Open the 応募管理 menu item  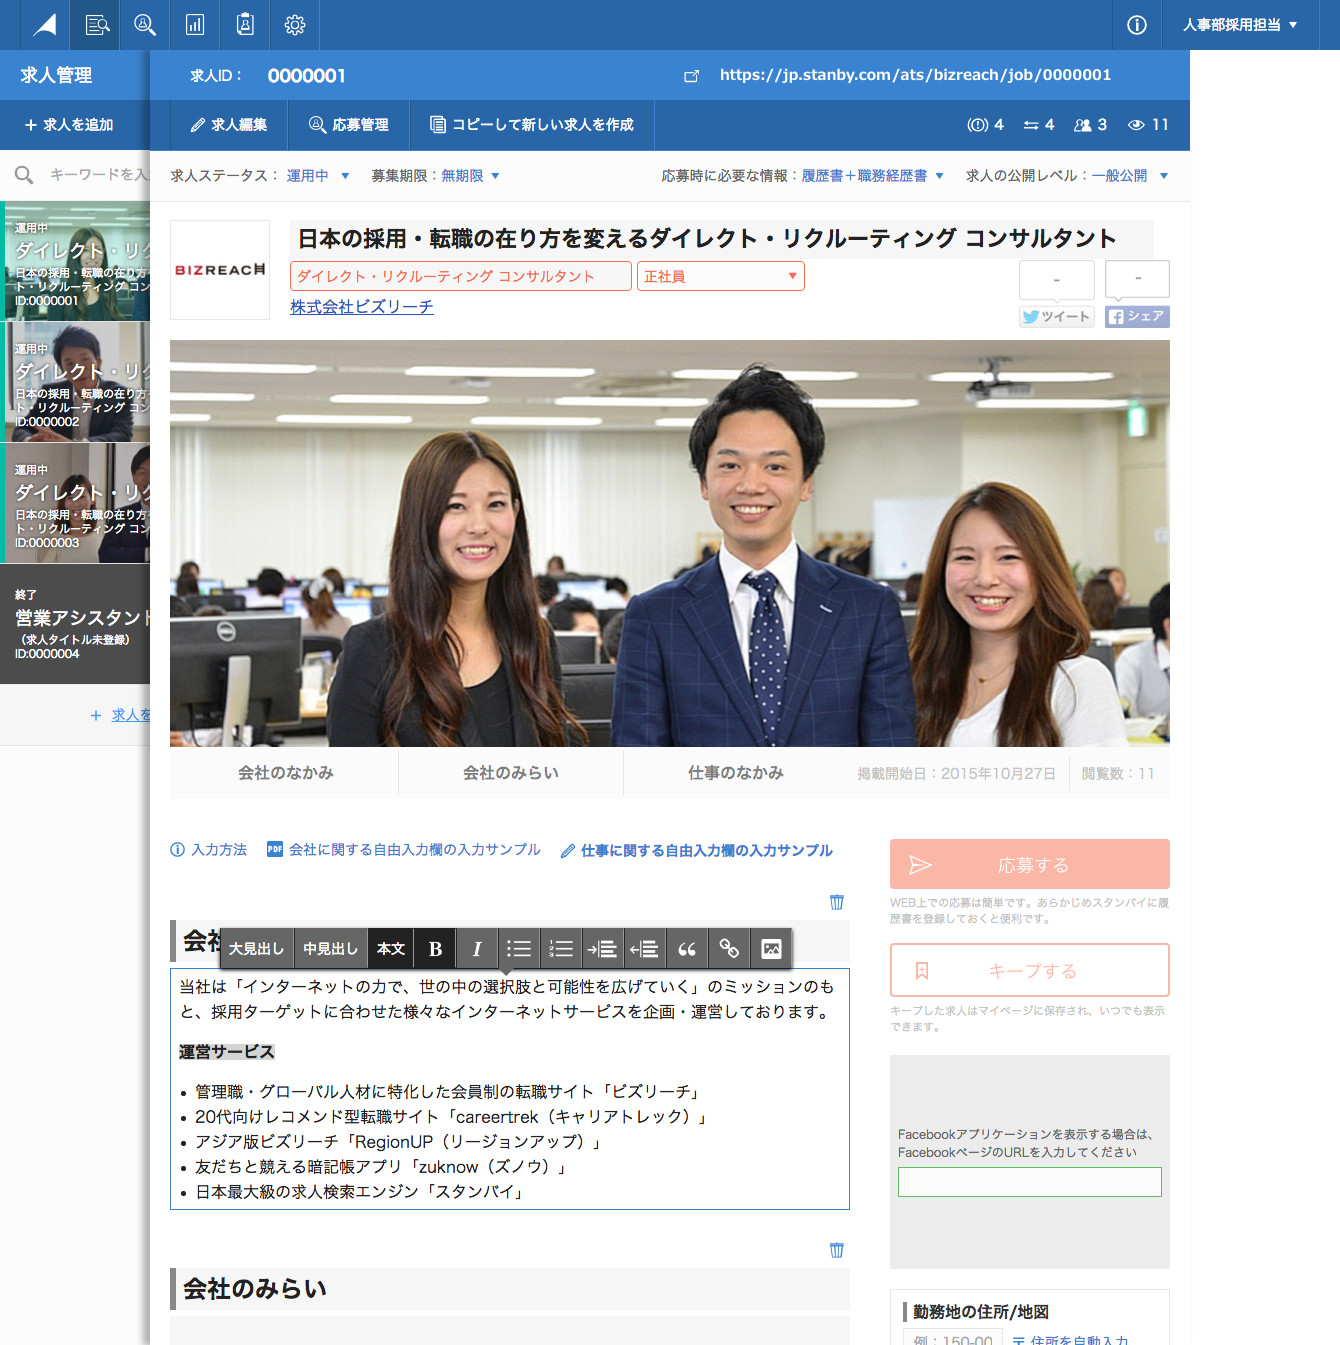point(349,125)
